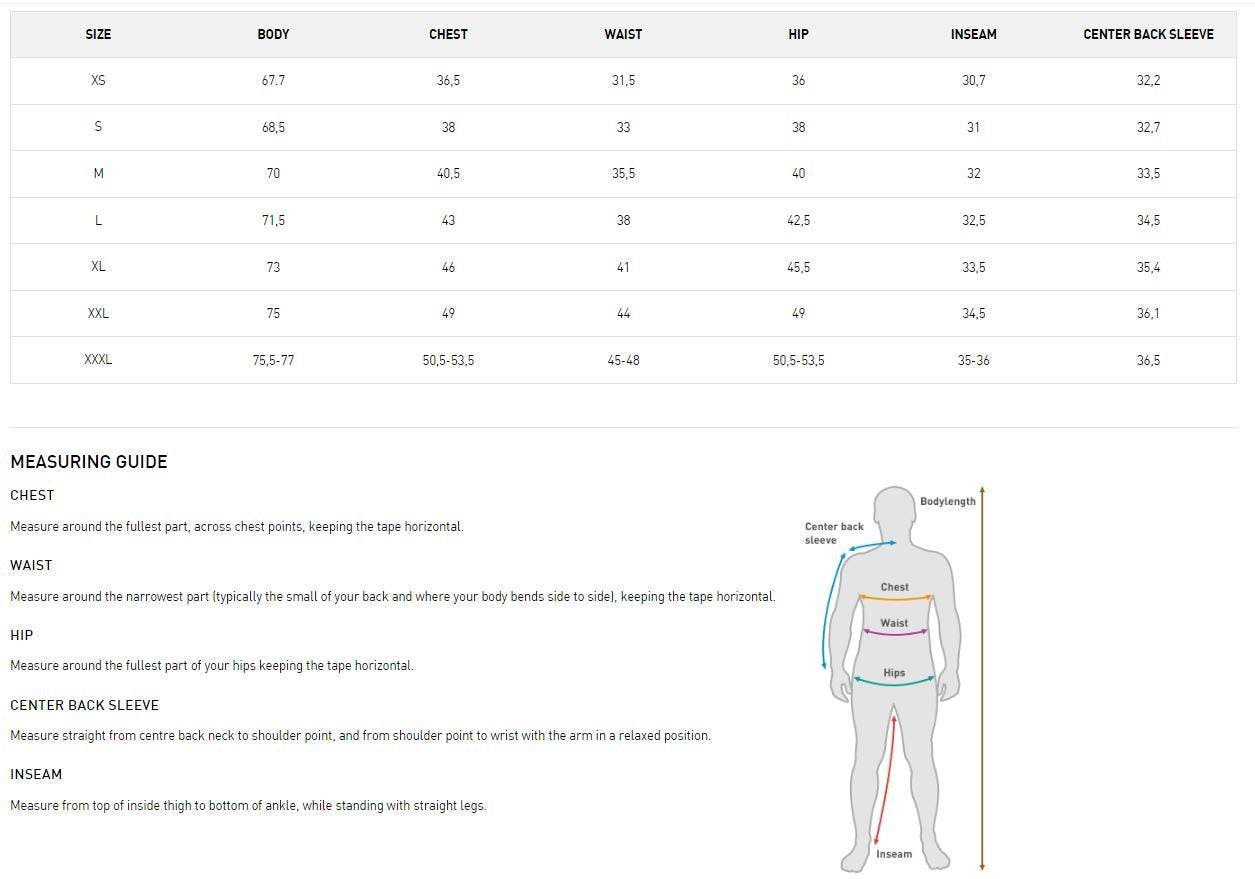Click the orange chest arrow on diagram
The image size is (1255, 879).
[895, 599]
